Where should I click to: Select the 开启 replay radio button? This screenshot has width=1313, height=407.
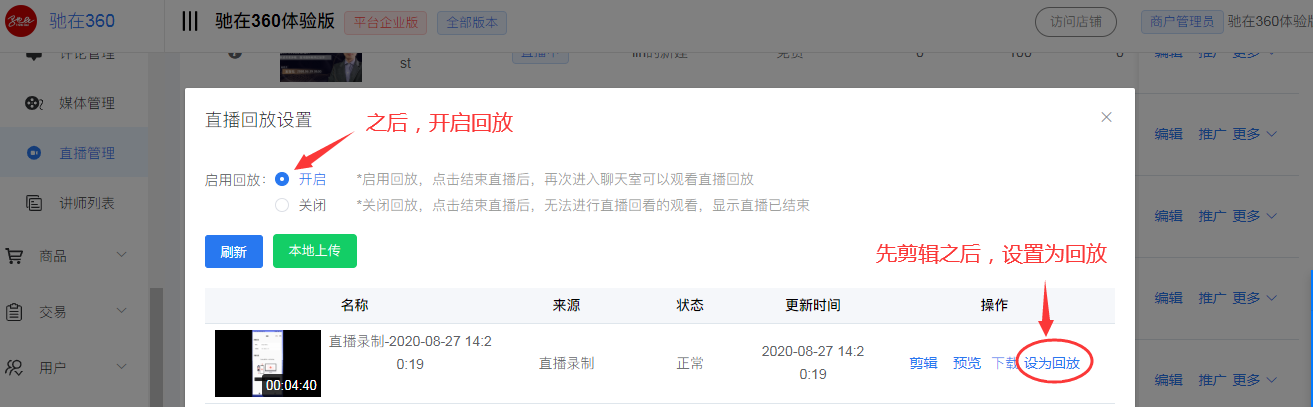click(x=282, y=179)
